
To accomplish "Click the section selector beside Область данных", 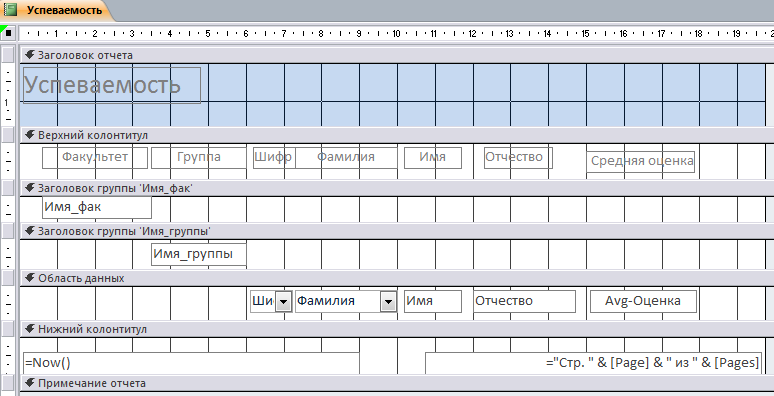I will tap(8, 278).
